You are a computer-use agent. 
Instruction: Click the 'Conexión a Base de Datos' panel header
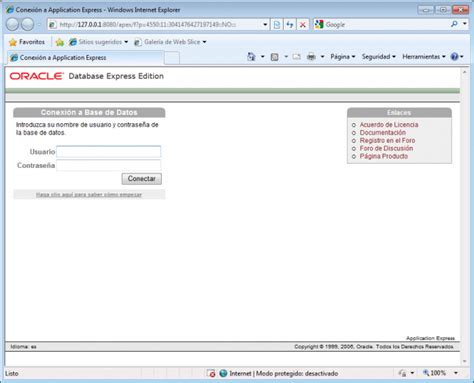(x=89, y=113)
